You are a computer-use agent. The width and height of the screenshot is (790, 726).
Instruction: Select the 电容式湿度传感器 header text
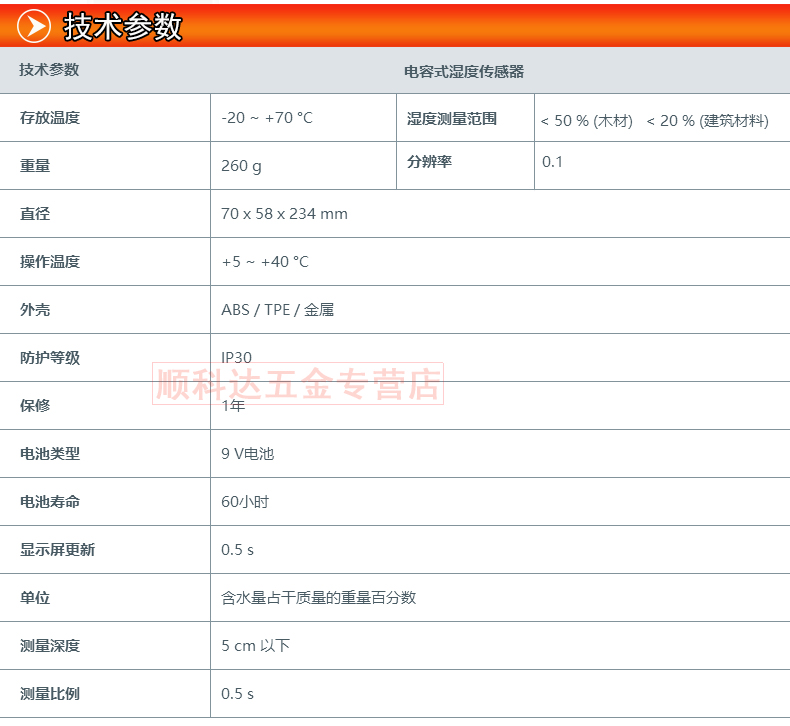(464, 72)
